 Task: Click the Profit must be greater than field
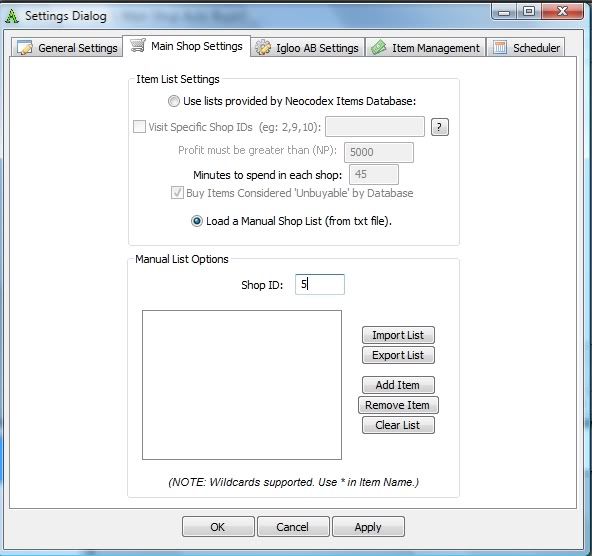379,152
